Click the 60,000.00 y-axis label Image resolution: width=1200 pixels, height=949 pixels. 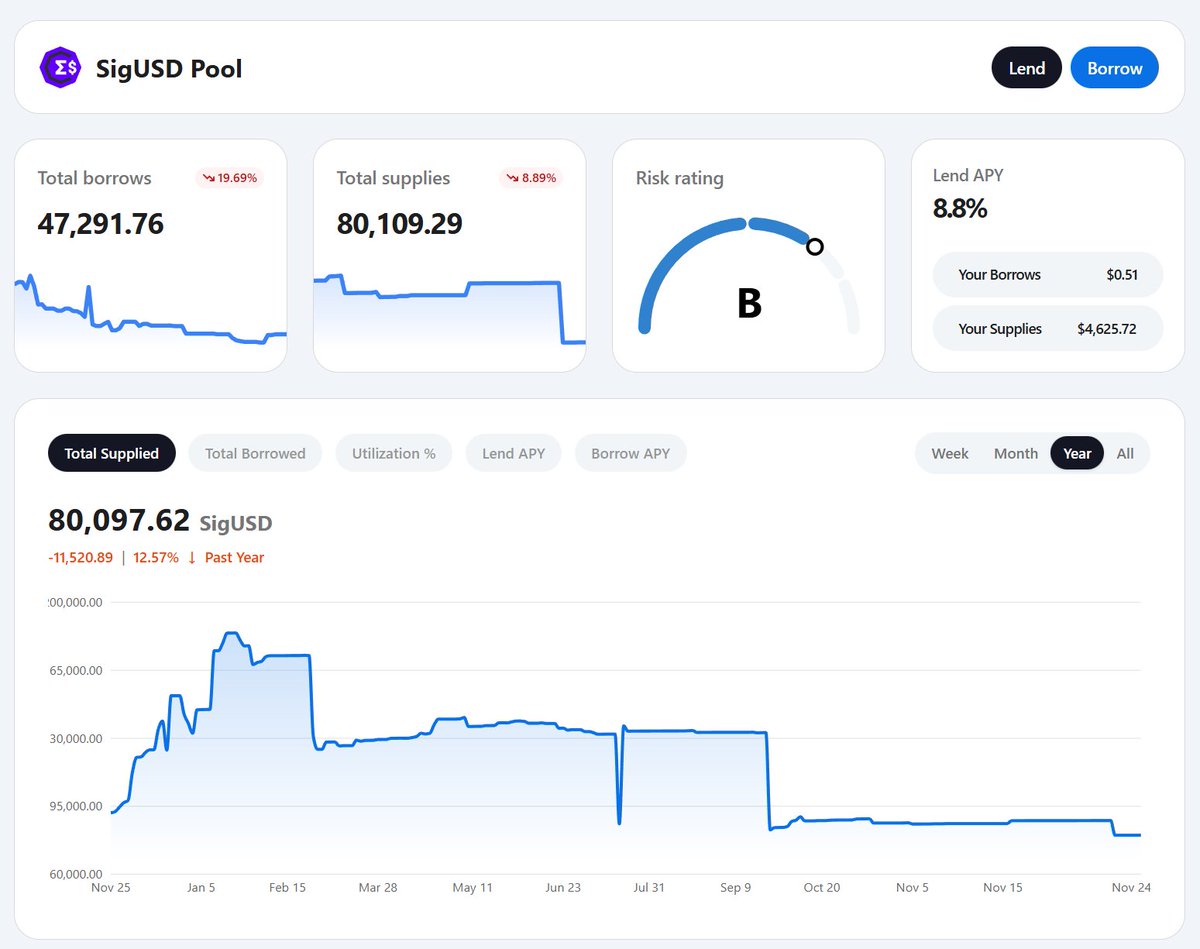(x=76, y=874)
